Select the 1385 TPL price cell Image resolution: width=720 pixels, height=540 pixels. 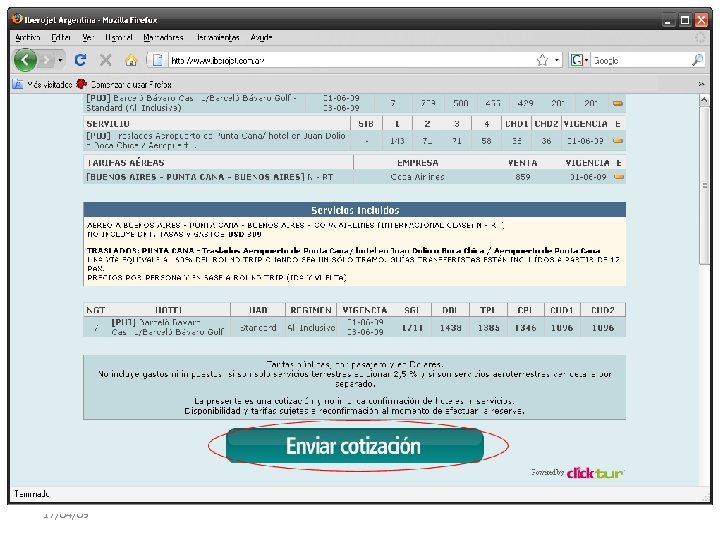tap(488, 328)
